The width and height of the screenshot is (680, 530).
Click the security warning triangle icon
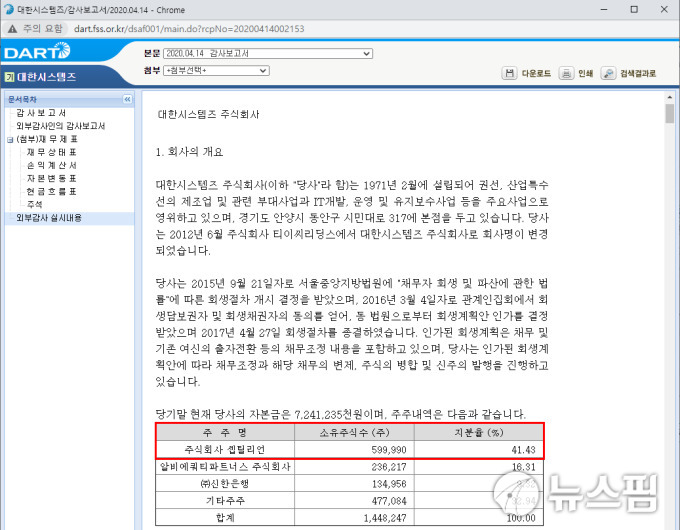(x=12, y=29)
